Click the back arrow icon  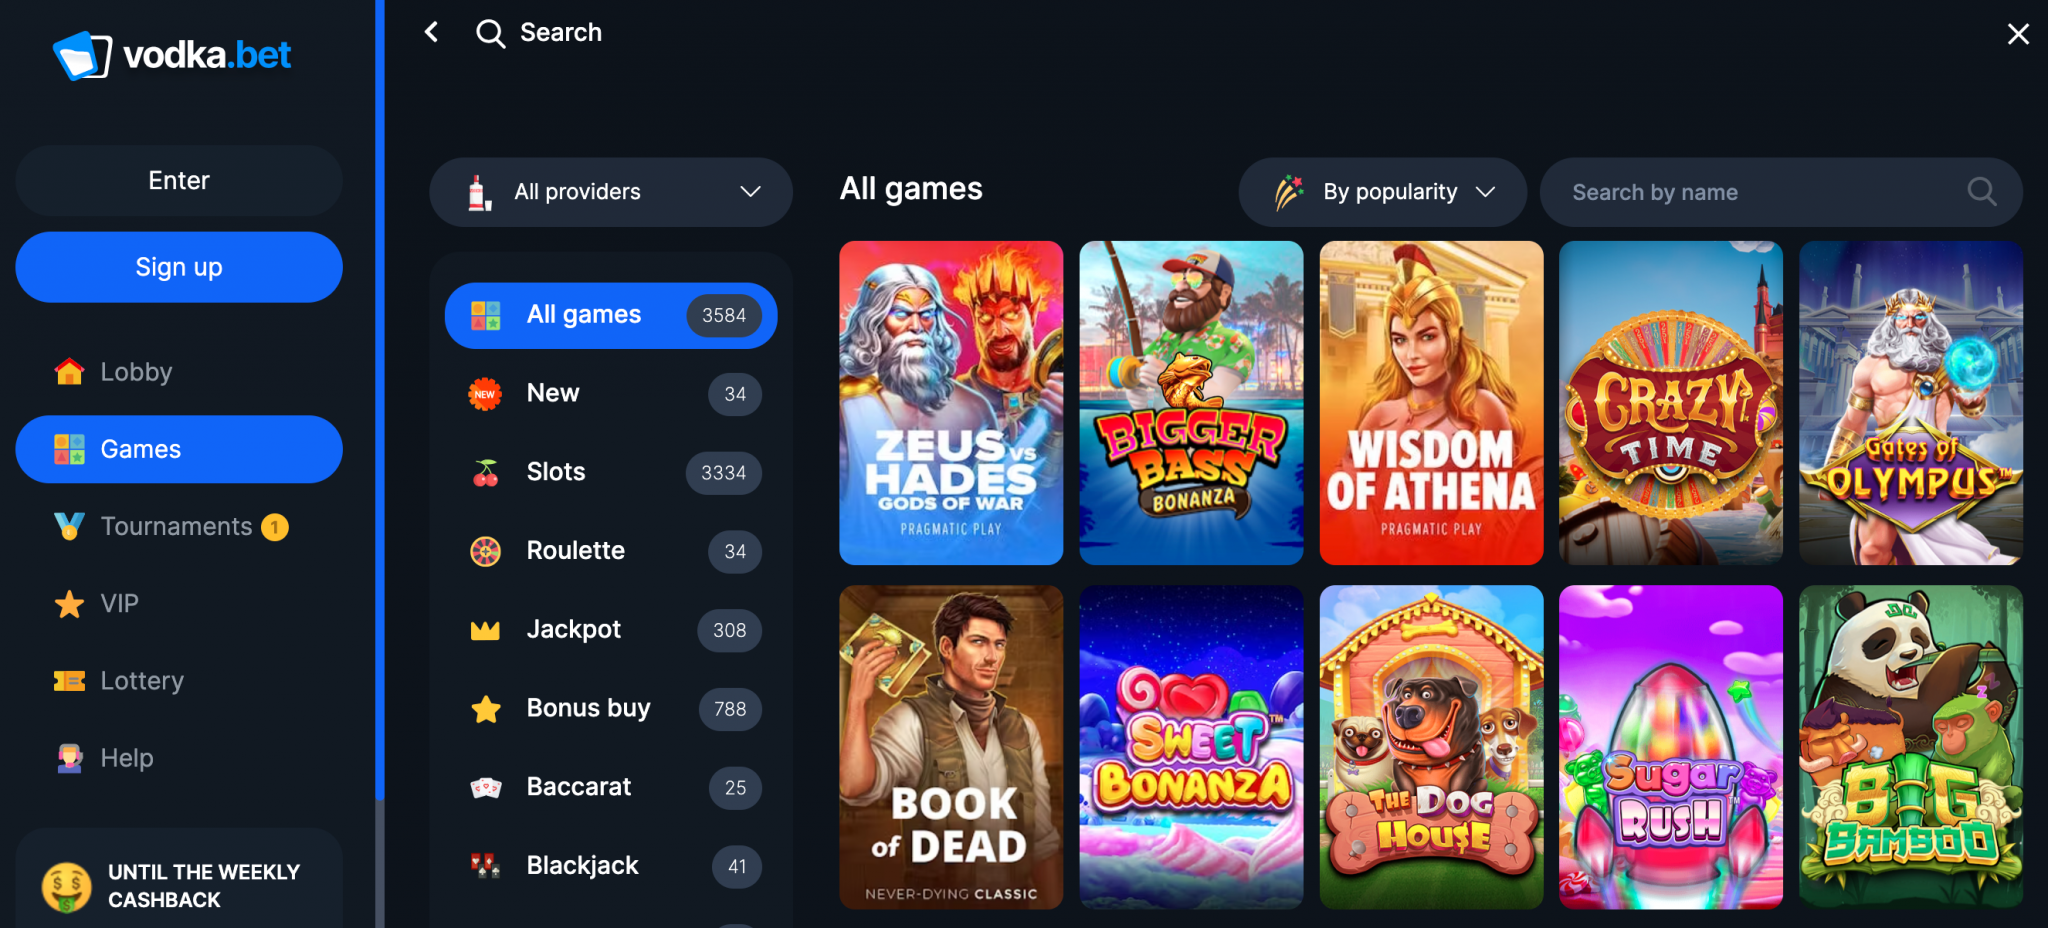coord(431,32)
